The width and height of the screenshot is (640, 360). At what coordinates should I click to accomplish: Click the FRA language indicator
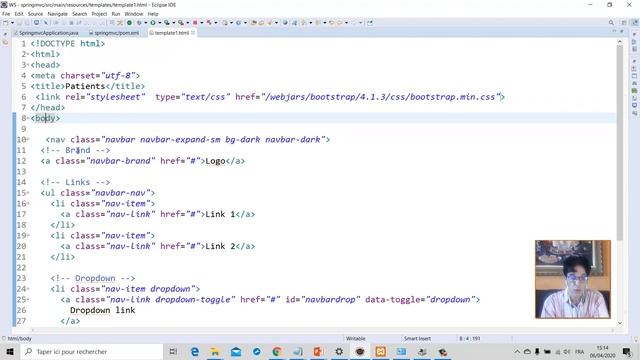tap(579, 351)
